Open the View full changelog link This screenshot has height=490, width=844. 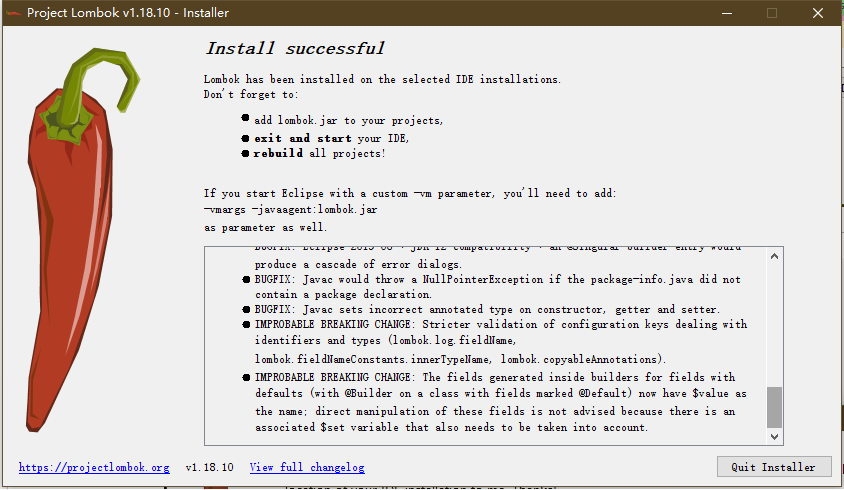click(x=307, y=467)
